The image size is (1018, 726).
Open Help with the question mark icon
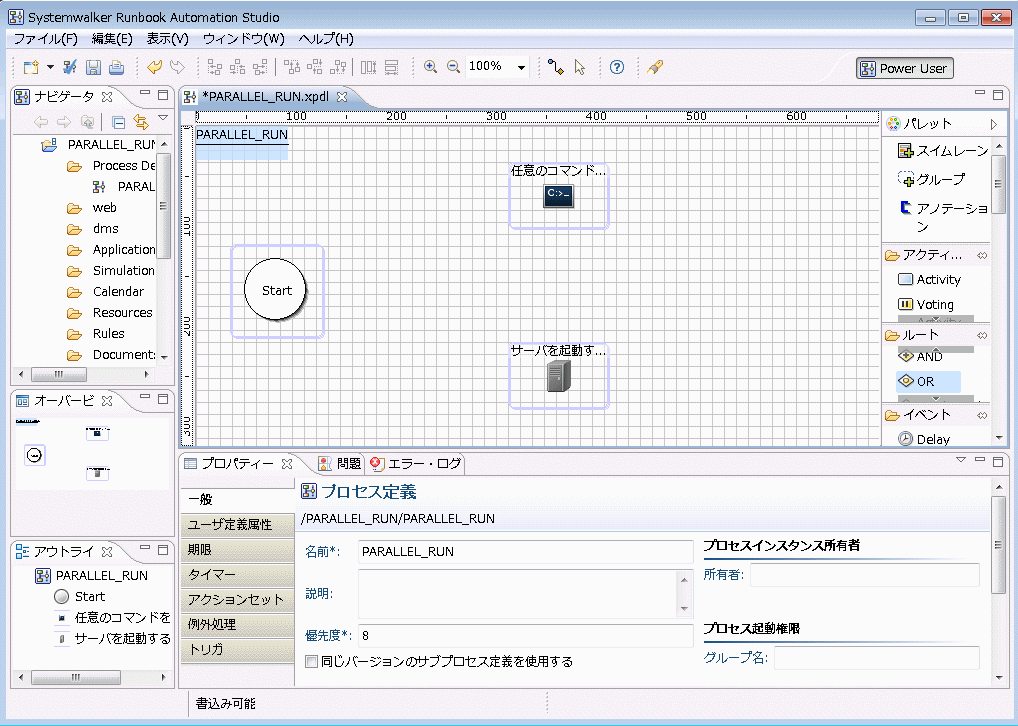[617, 67]
